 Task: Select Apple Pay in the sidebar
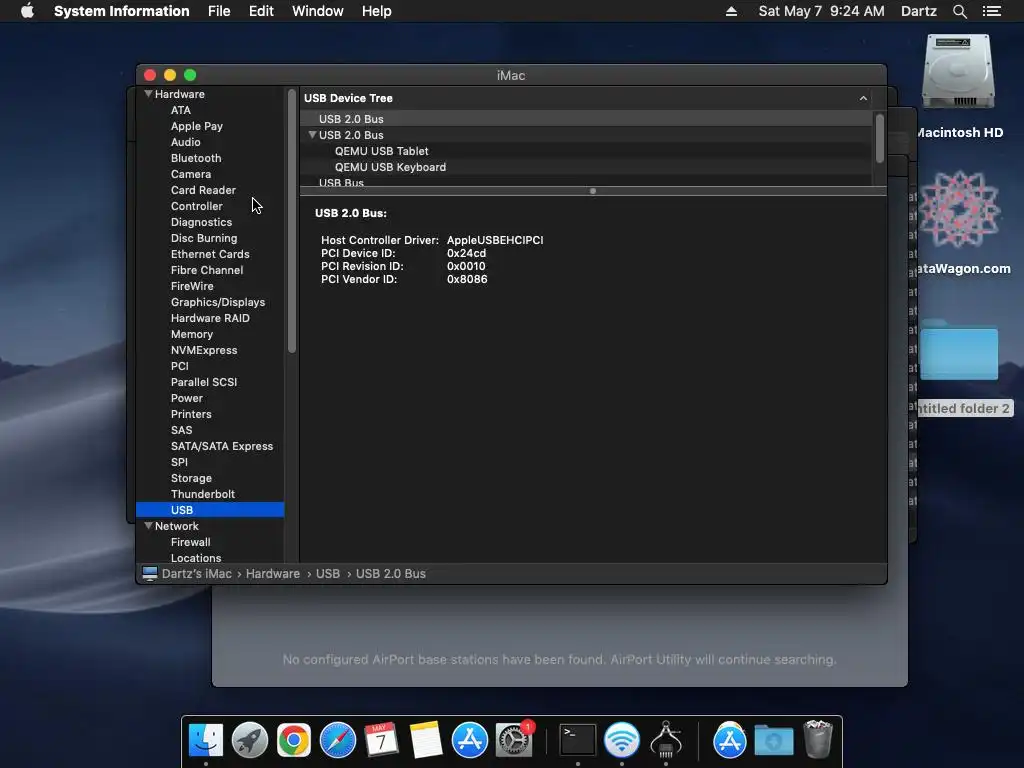pos(197,126)
